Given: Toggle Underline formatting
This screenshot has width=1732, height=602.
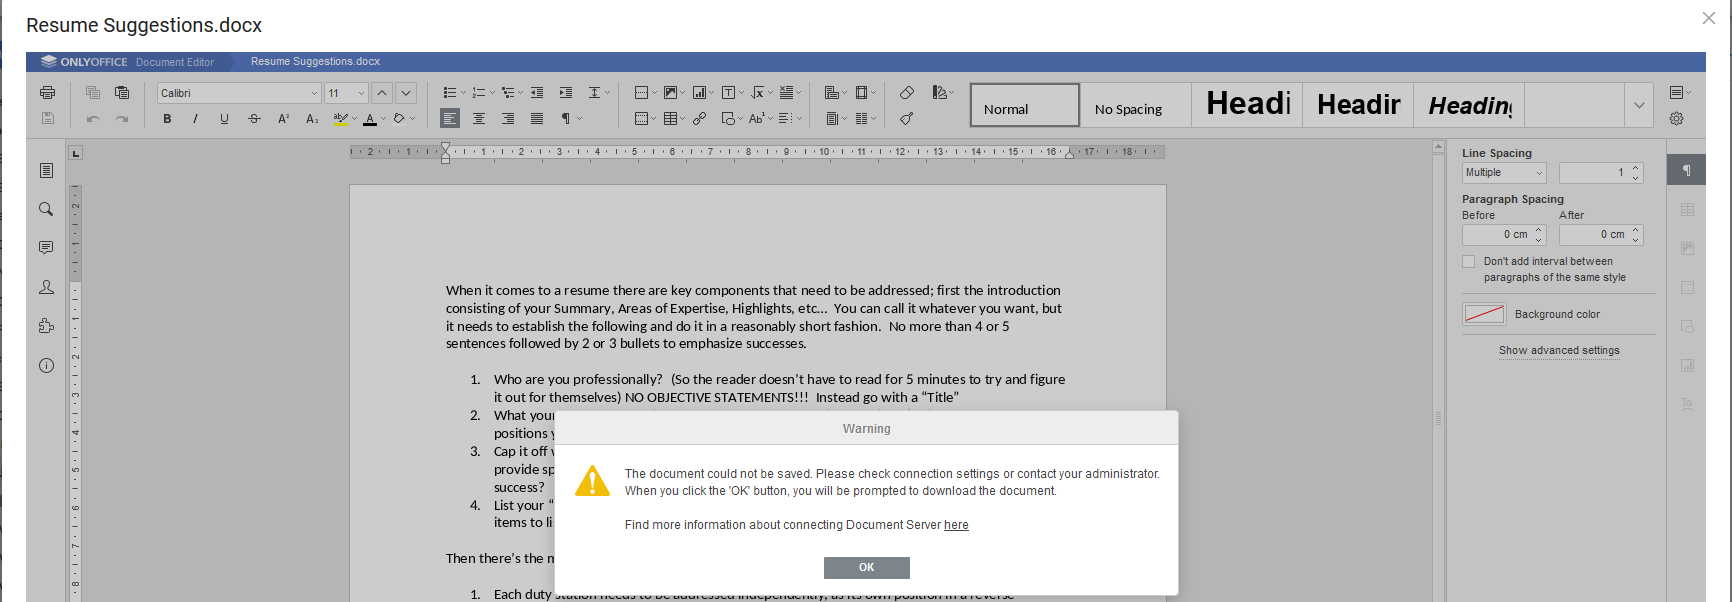Looking at the screenshot, I should (x=224, y=119).
